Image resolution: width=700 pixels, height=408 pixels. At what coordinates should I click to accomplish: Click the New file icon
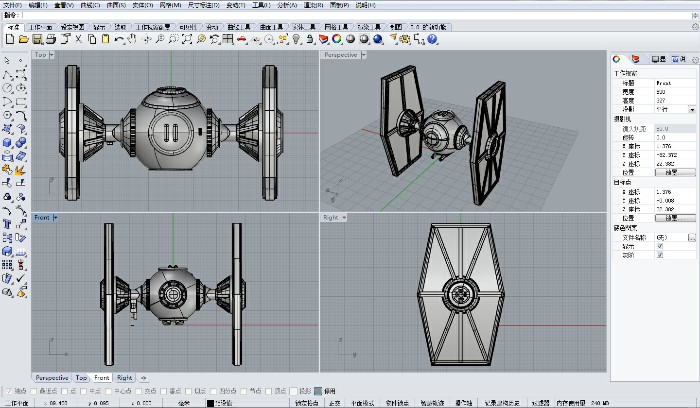[10, 39]
